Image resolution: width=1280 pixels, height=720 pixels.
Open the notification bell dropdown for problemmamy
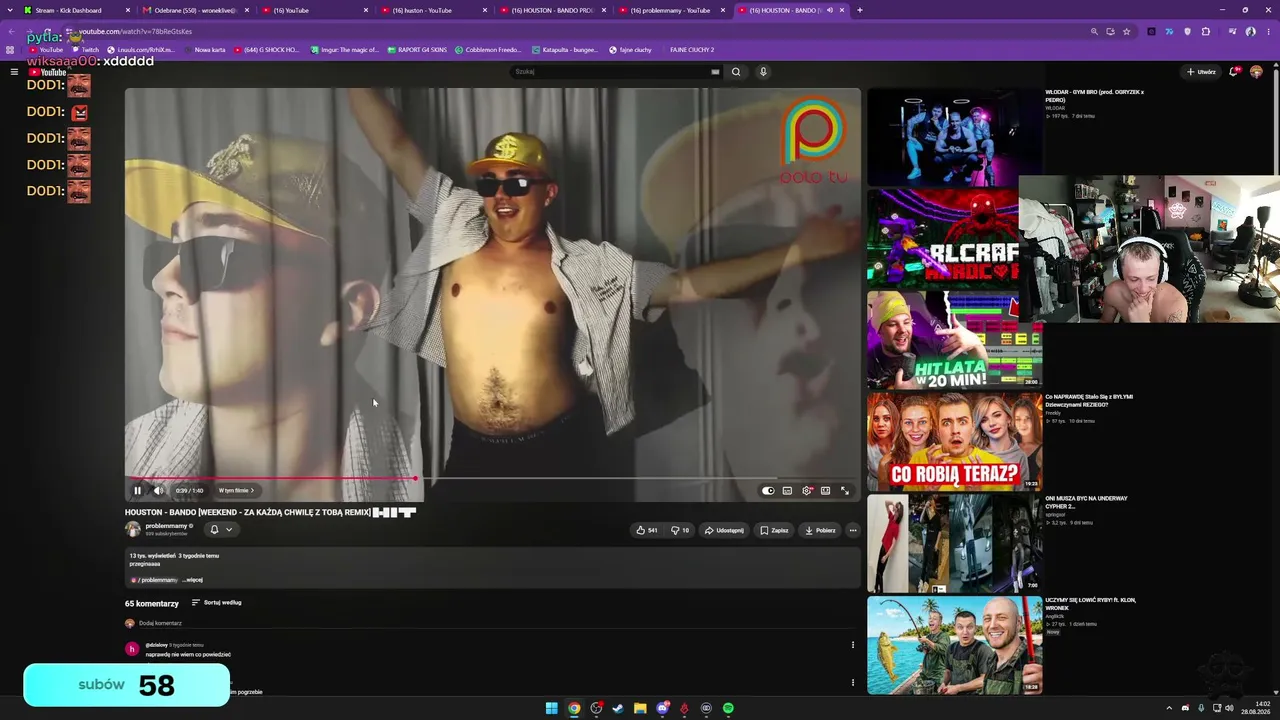(221, 529)
